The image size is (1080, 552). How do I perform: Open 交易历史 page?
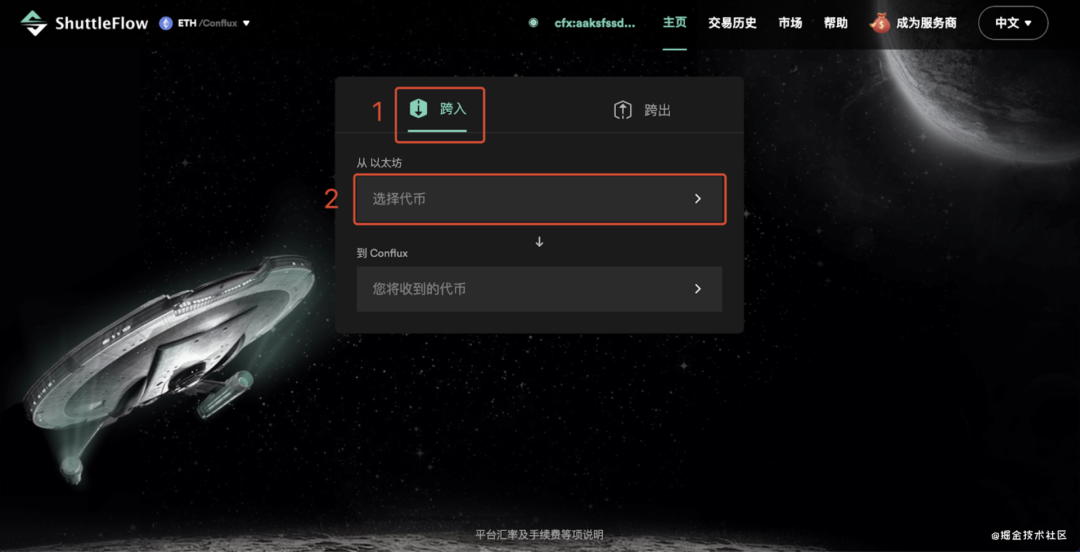732,23
